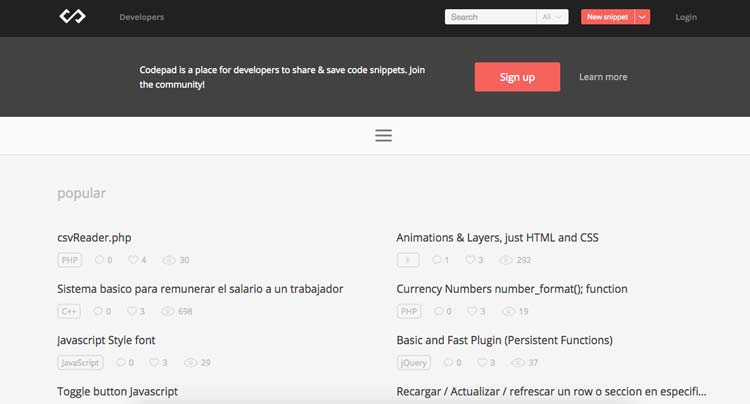Open Basic and Fast Plugin snippet
This screenshot has height=404, width=750.
pos(504,340)
